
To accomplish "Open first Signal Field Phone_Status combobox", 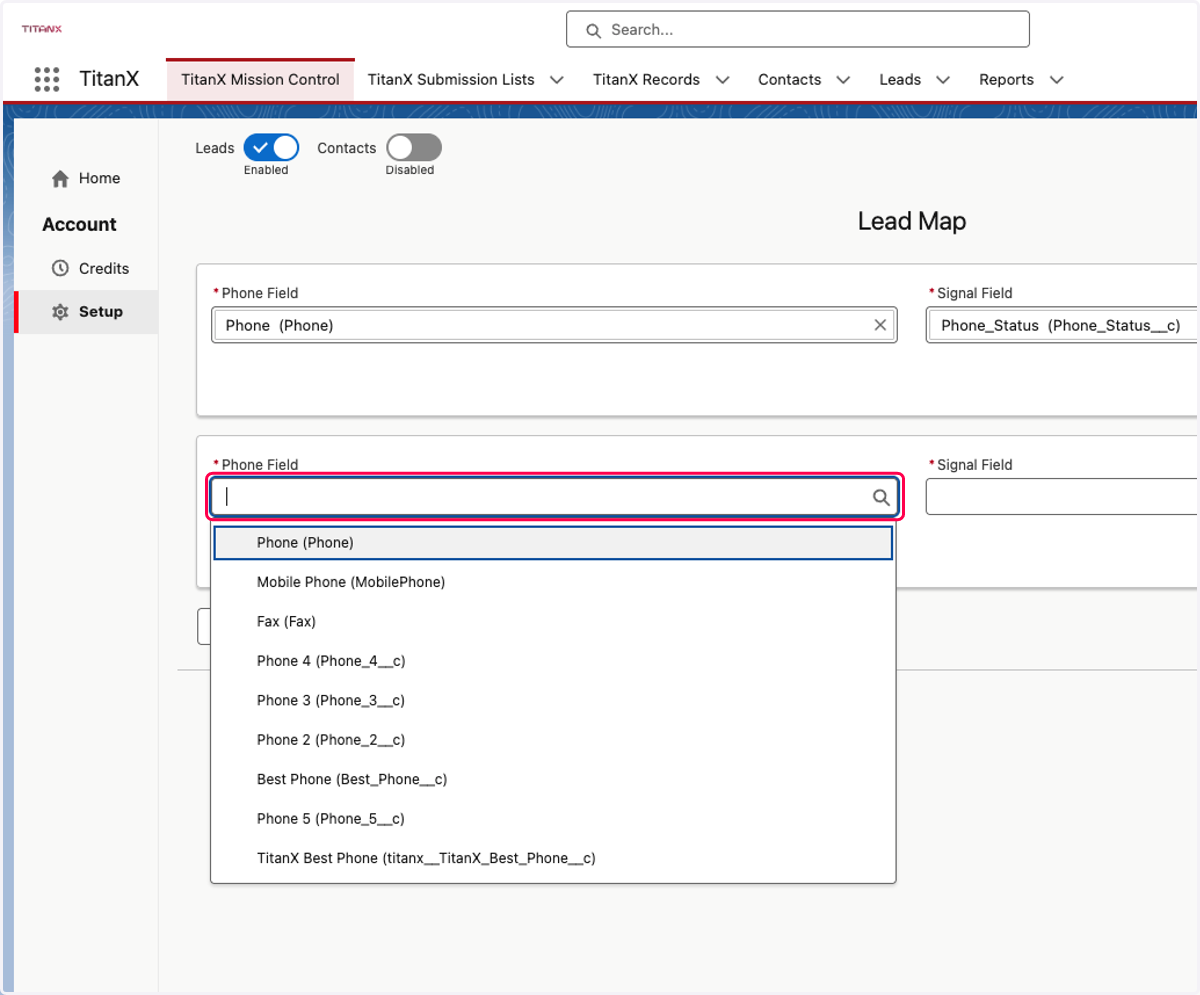I will coord(1063,325).
